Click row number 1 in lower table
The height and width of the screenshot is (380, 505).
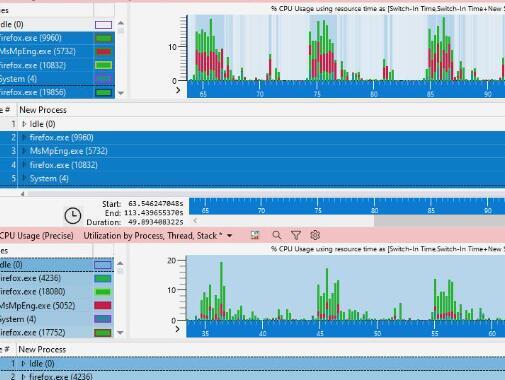click(13, 363)
